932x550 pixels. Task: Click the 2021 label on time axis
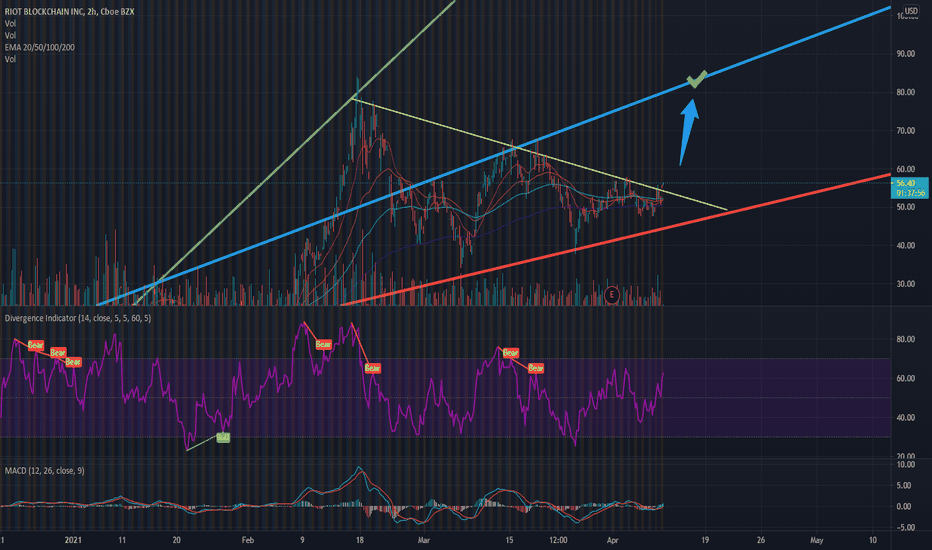[73, 540]
